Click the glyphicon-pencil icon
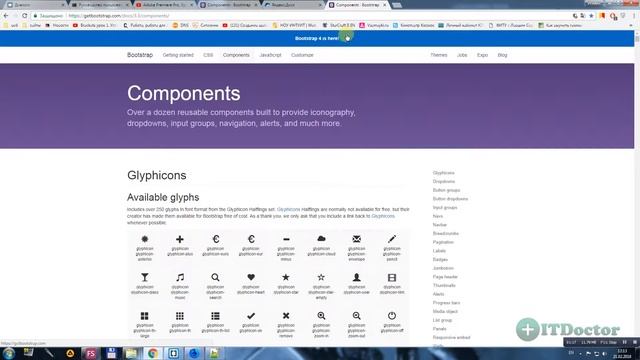 point(392,239)
